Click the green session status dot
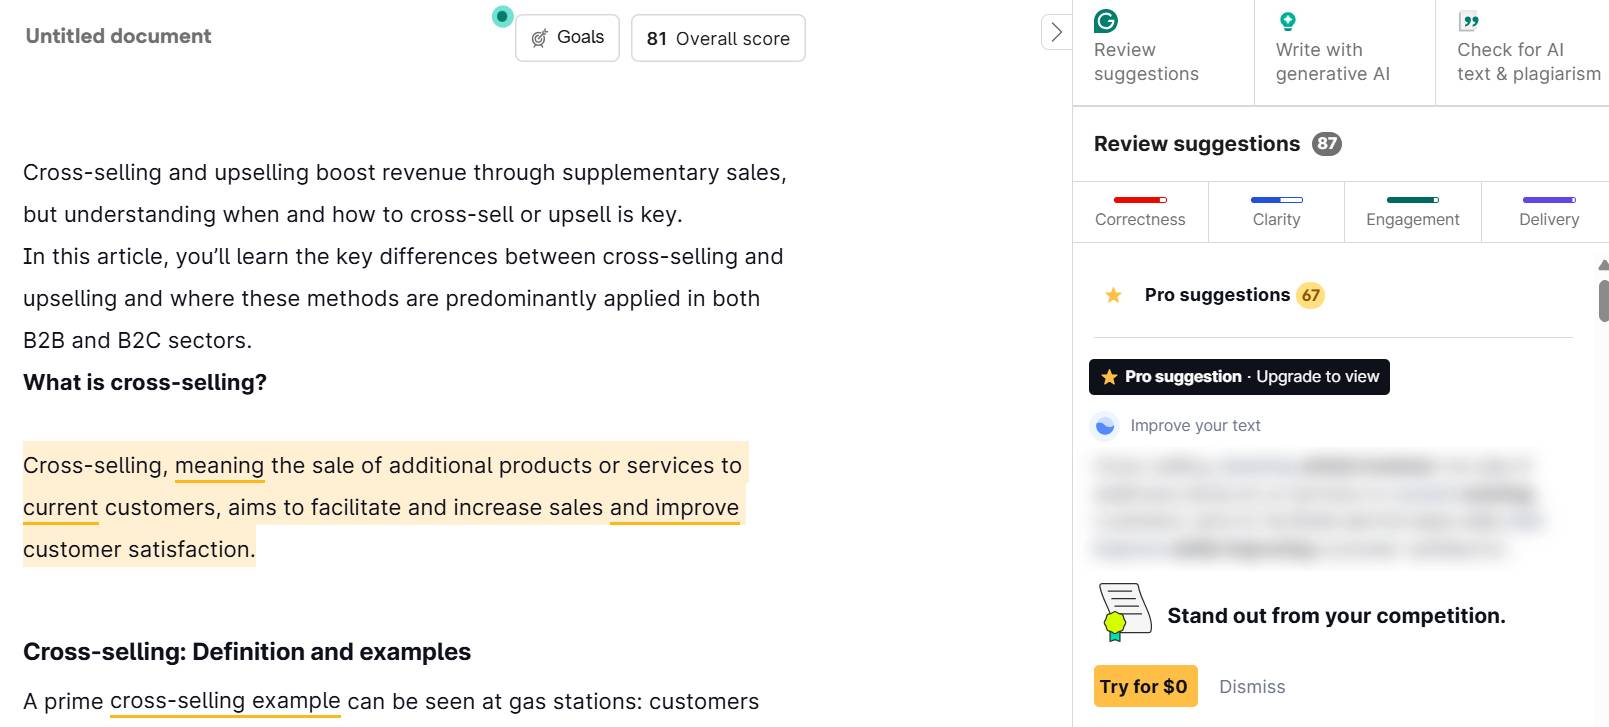The height and width of the screenshot is (727, 1609). [x=503, y=16]
